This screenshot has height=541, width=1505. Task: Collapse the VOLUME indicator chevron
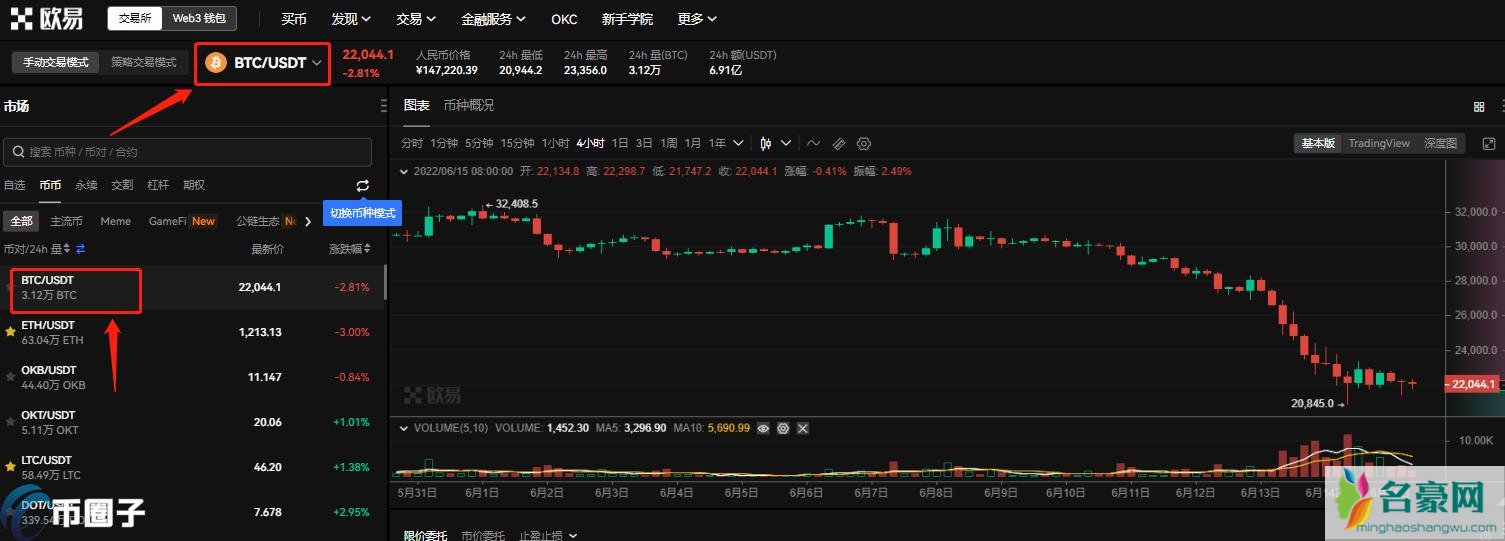tap(404, 428)
